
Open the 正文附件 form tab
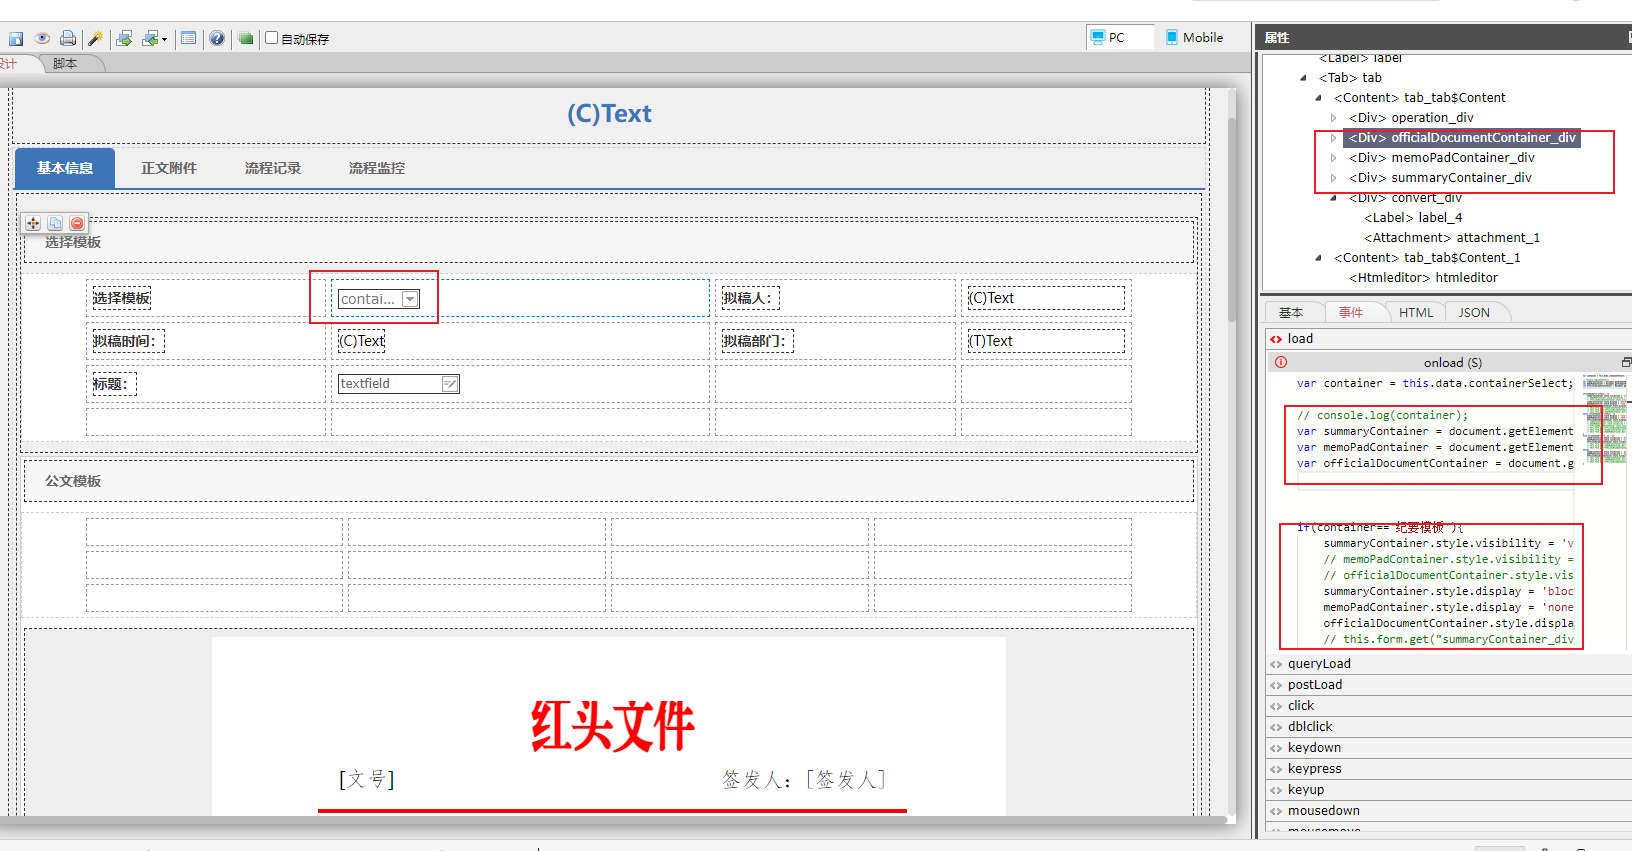(169, 168)
